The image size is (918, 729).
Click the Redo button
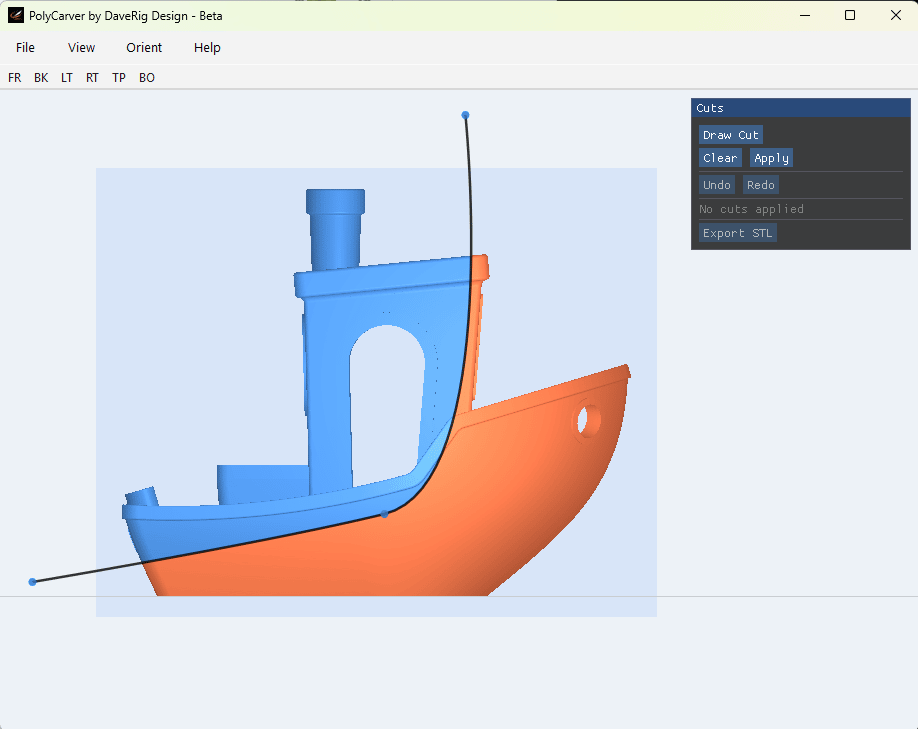761,185
